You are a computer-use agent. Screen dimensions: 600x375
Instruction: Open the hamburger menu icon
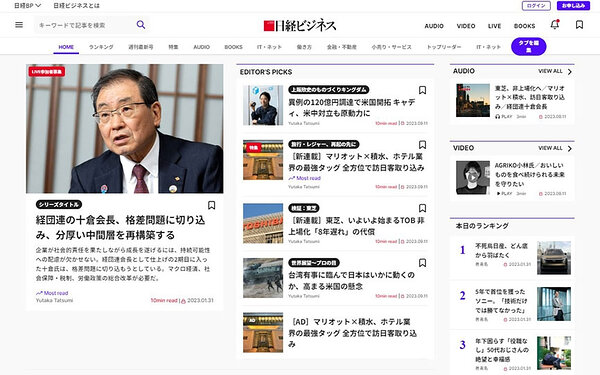pyautogui.click(x=19, y=25)
